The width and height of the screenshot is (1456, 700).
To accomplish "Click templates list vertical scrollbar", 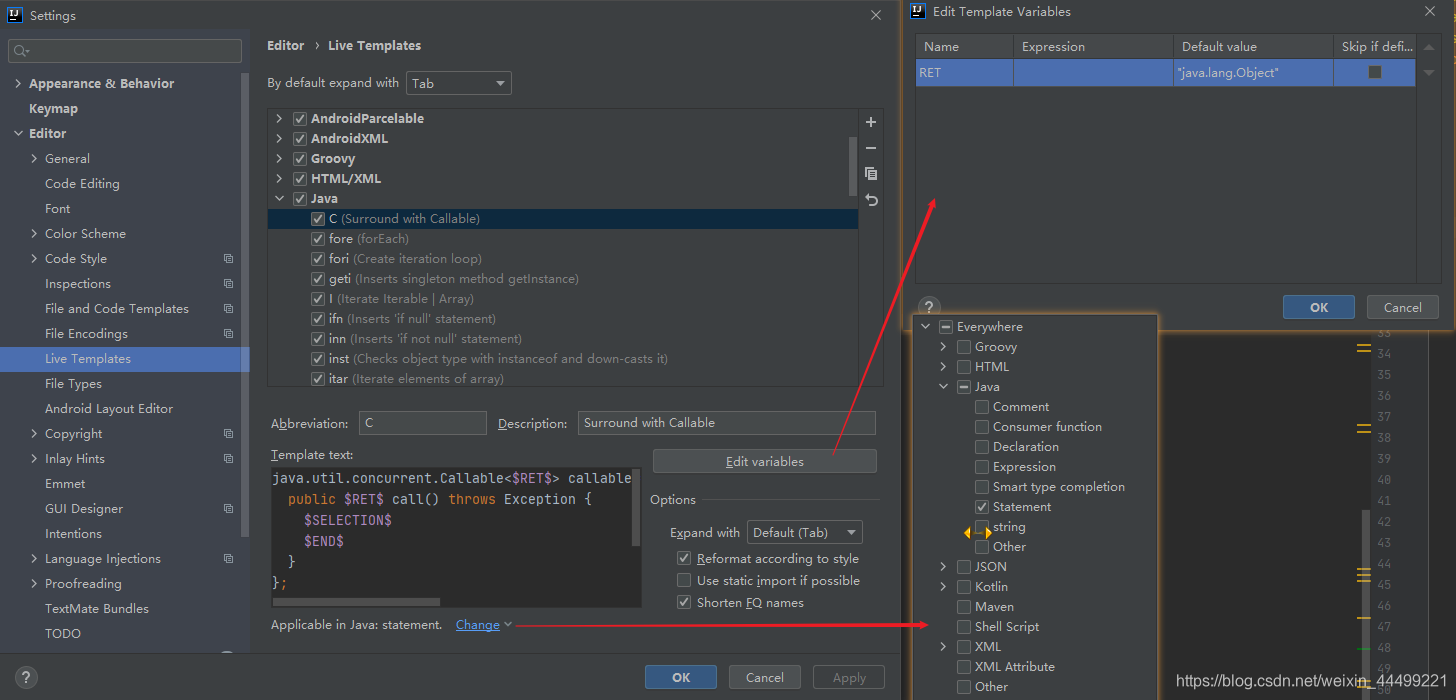I will [853, 165].
